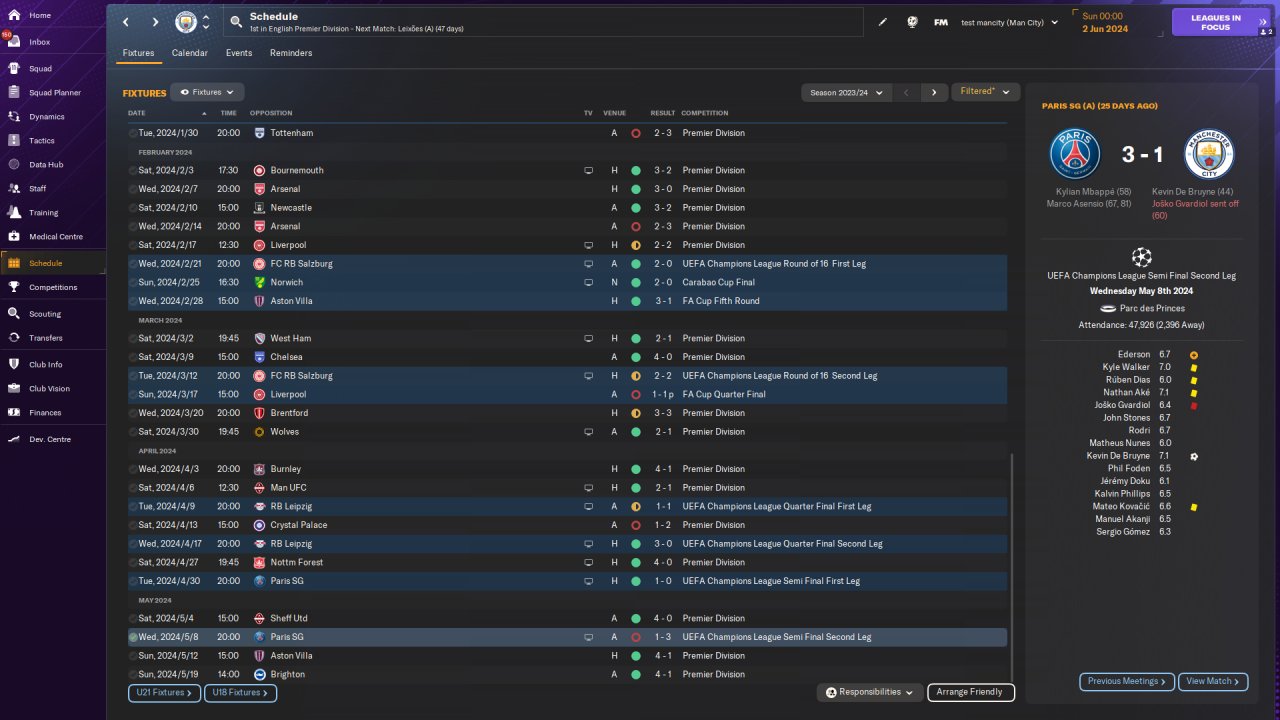The image size is (1280, 720).
Task: Switch to the Calendar tab
Action: pyautogui.click(x=190, y=53)
